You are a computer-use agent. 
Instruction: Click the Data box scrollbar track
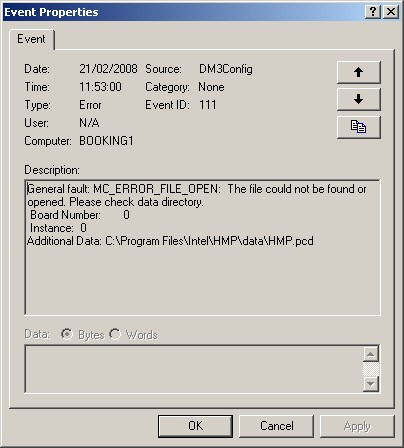[x=371, y=369]
